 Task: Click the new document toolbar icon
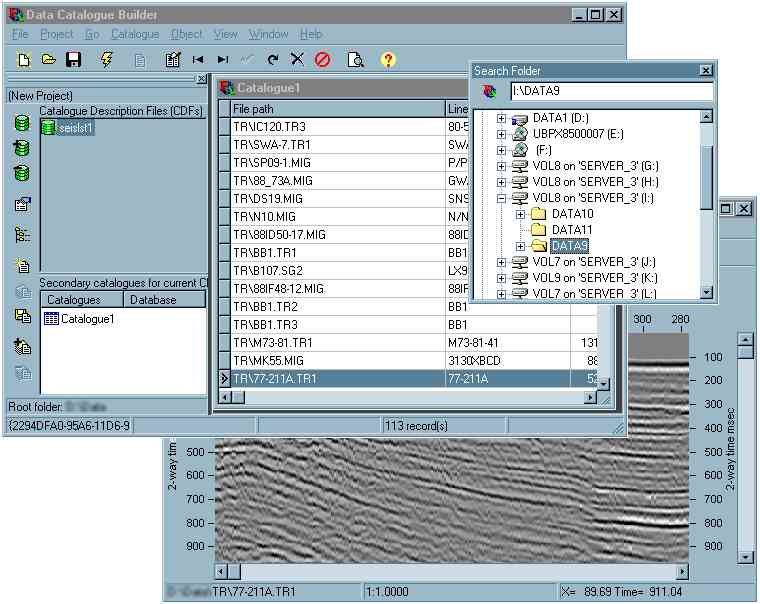pyautogui.click(x=23, y=60)
